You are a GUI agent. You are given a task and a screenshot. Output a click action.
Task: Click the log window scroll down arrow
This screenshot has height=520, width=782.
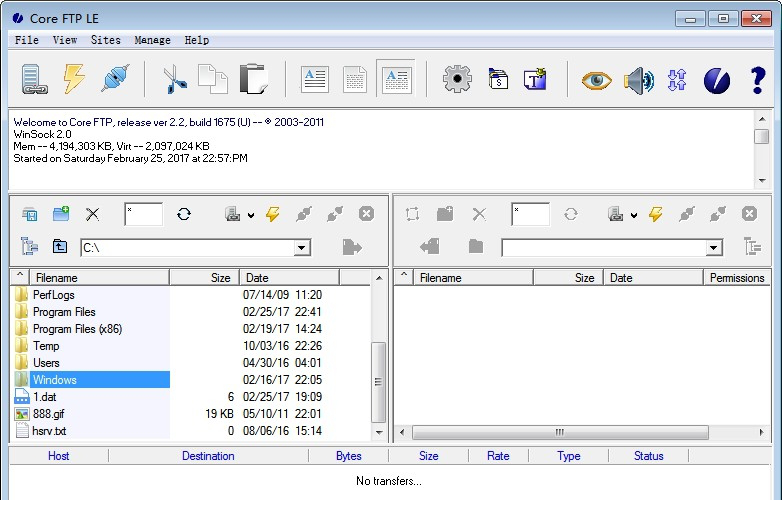click(x=762, y=180)
